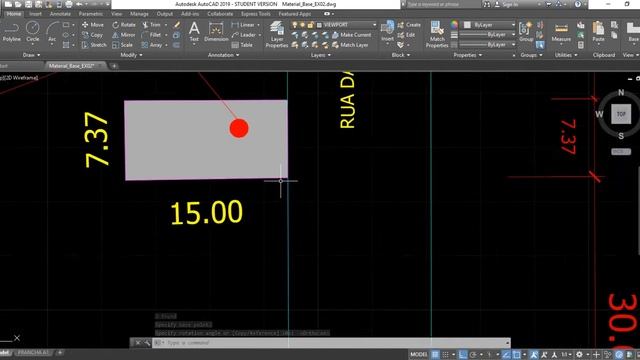
Task: Expand the Draw panel dropdown
Action: 31,55
